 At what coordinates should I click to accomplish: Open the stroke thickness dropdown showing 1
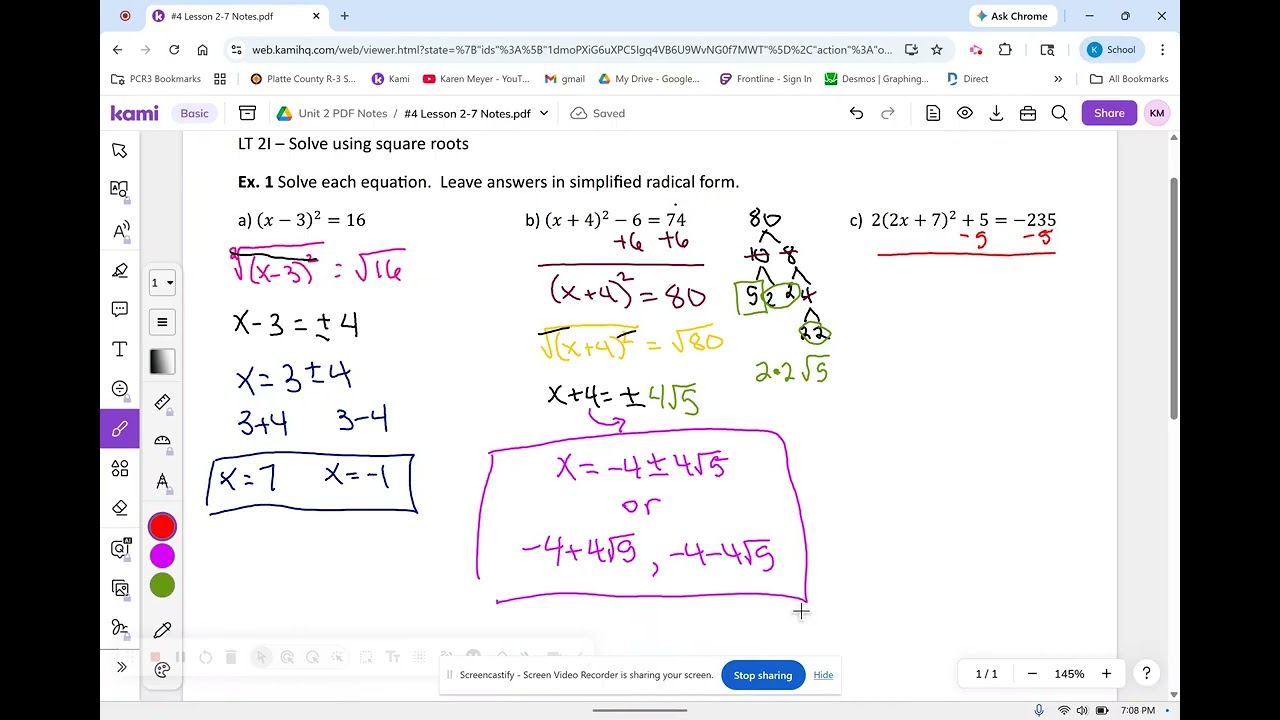point(162,283)
